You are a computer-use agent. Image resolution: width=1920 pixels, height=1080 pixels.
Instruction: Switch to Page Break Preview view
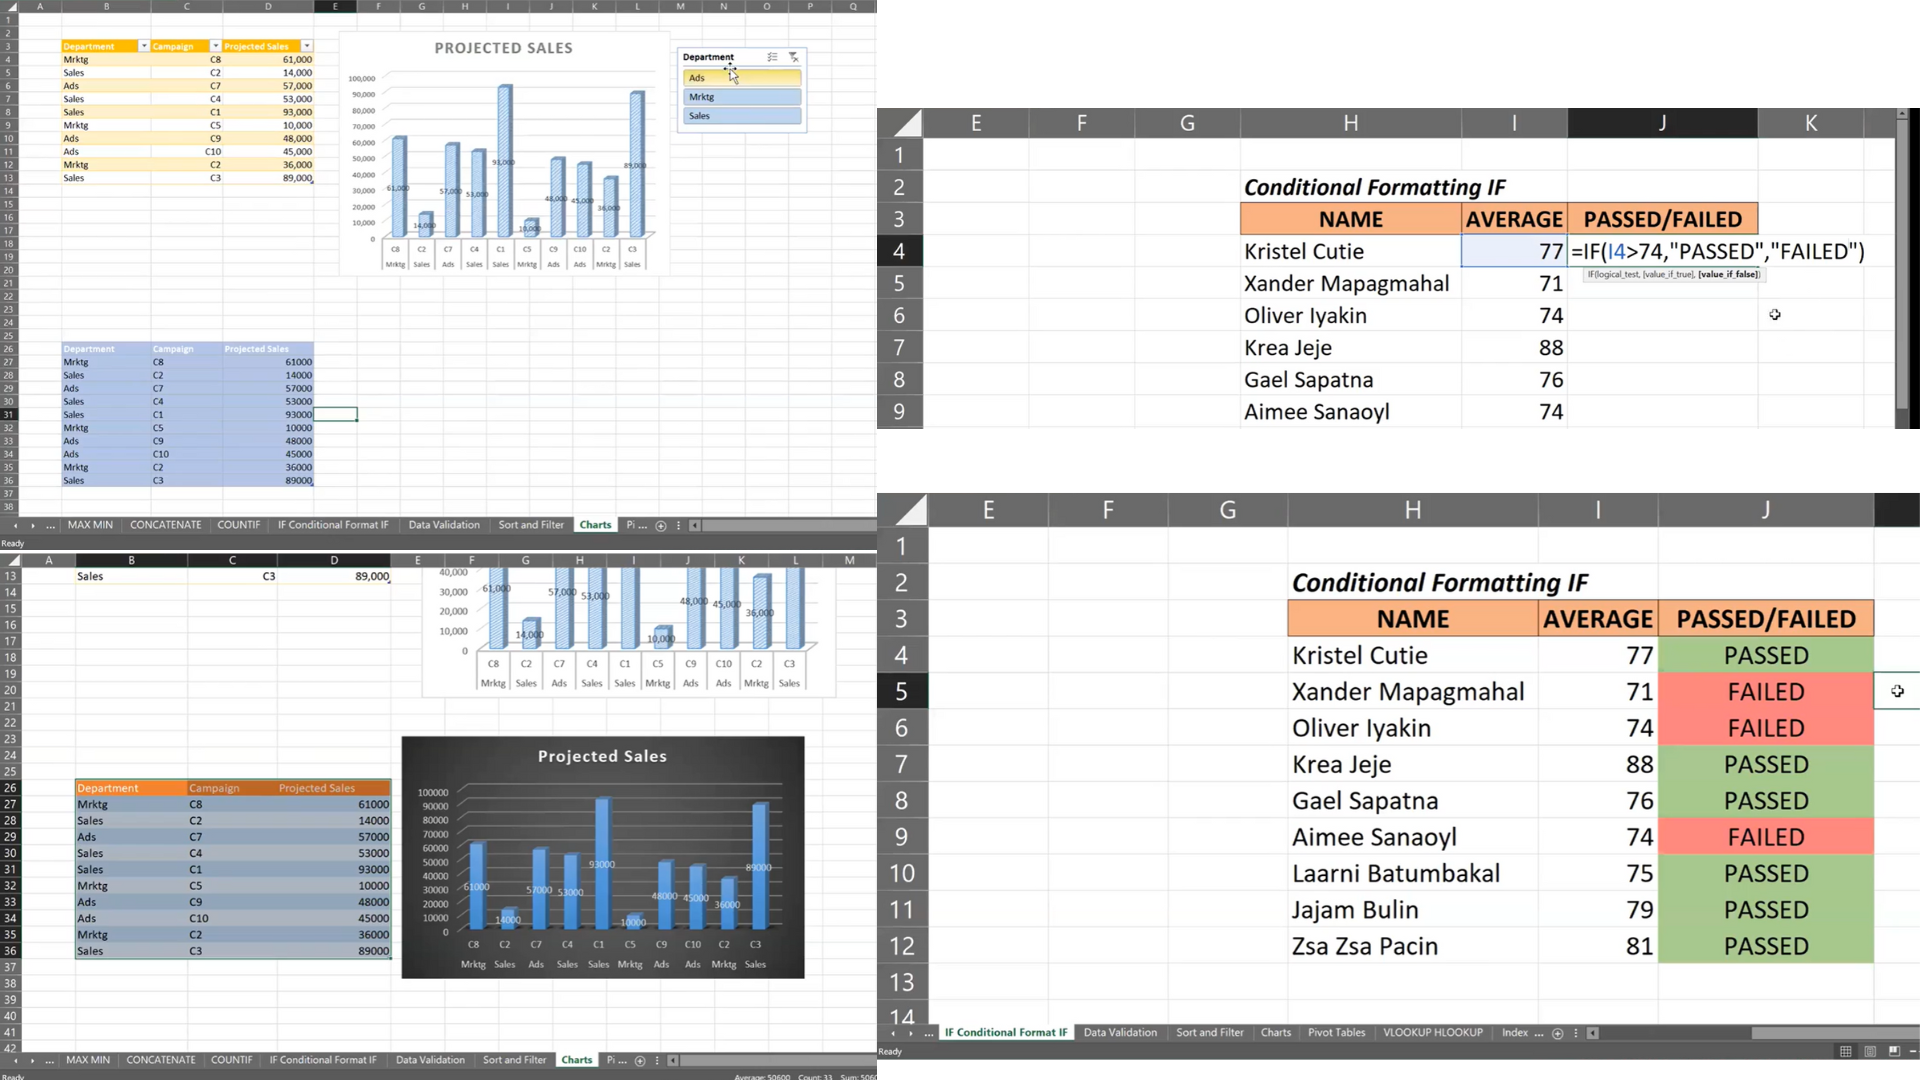click(1894, 1051)
